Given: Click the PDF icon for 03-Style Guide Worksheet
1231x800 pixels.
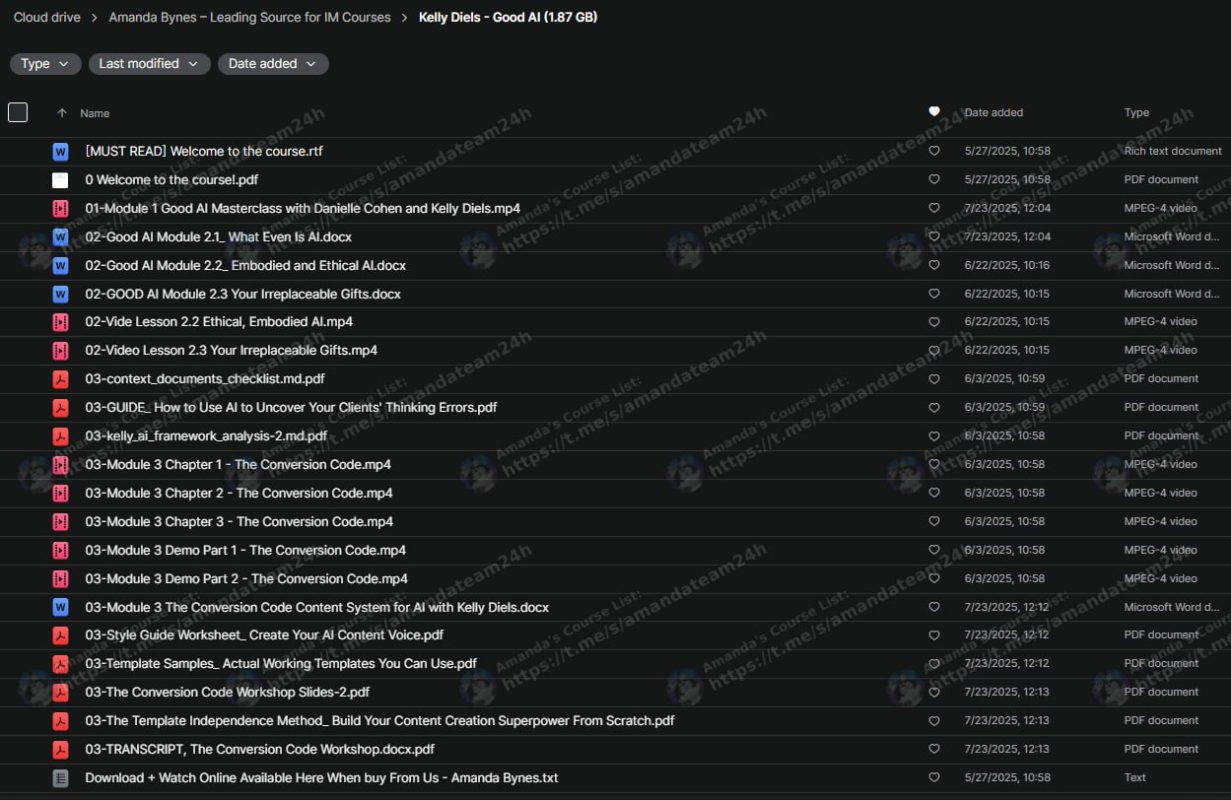Looking at the screenshot, I should click(60, 635).
